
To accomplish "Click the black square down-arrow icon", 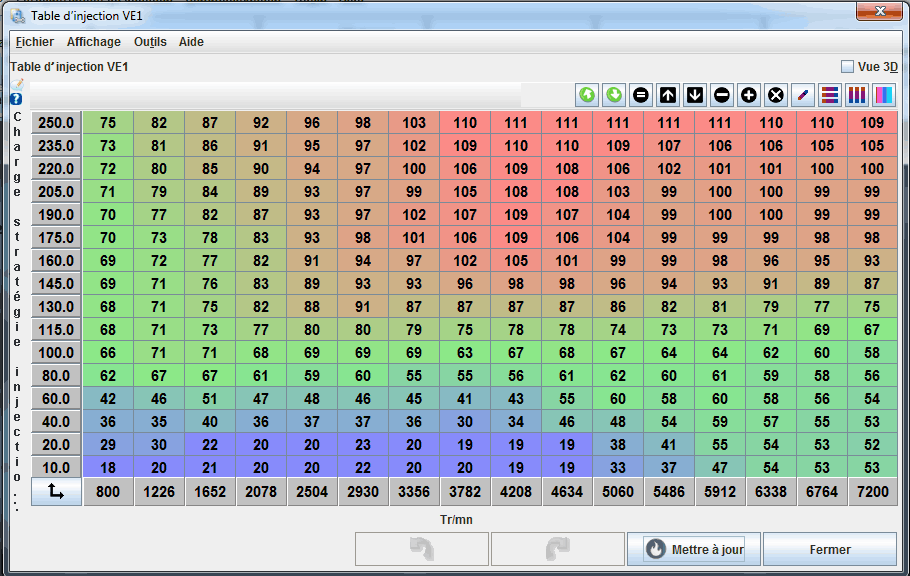I will pos(695,95).
